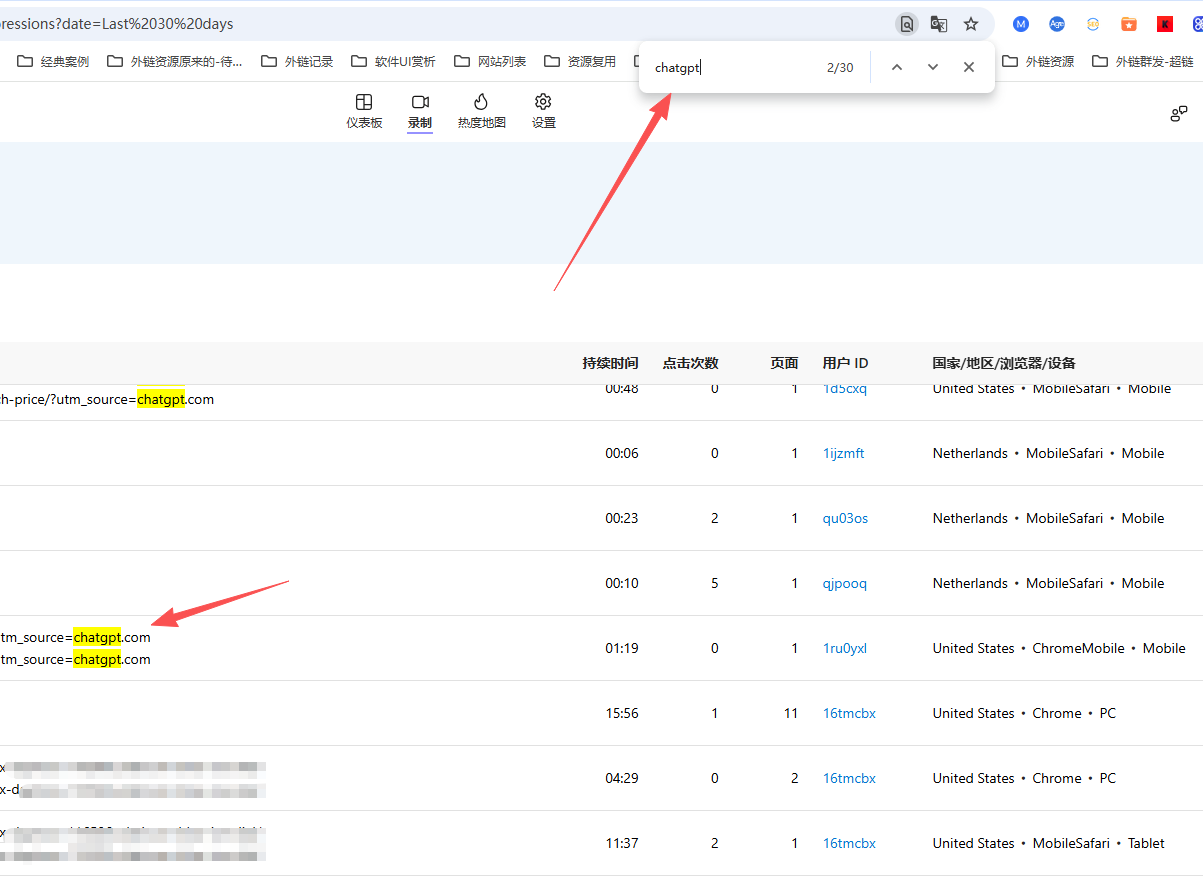Expand the 软件UI赏析 bookmark folder
This screenshot has width=1203, height=881.
point(393,61)
